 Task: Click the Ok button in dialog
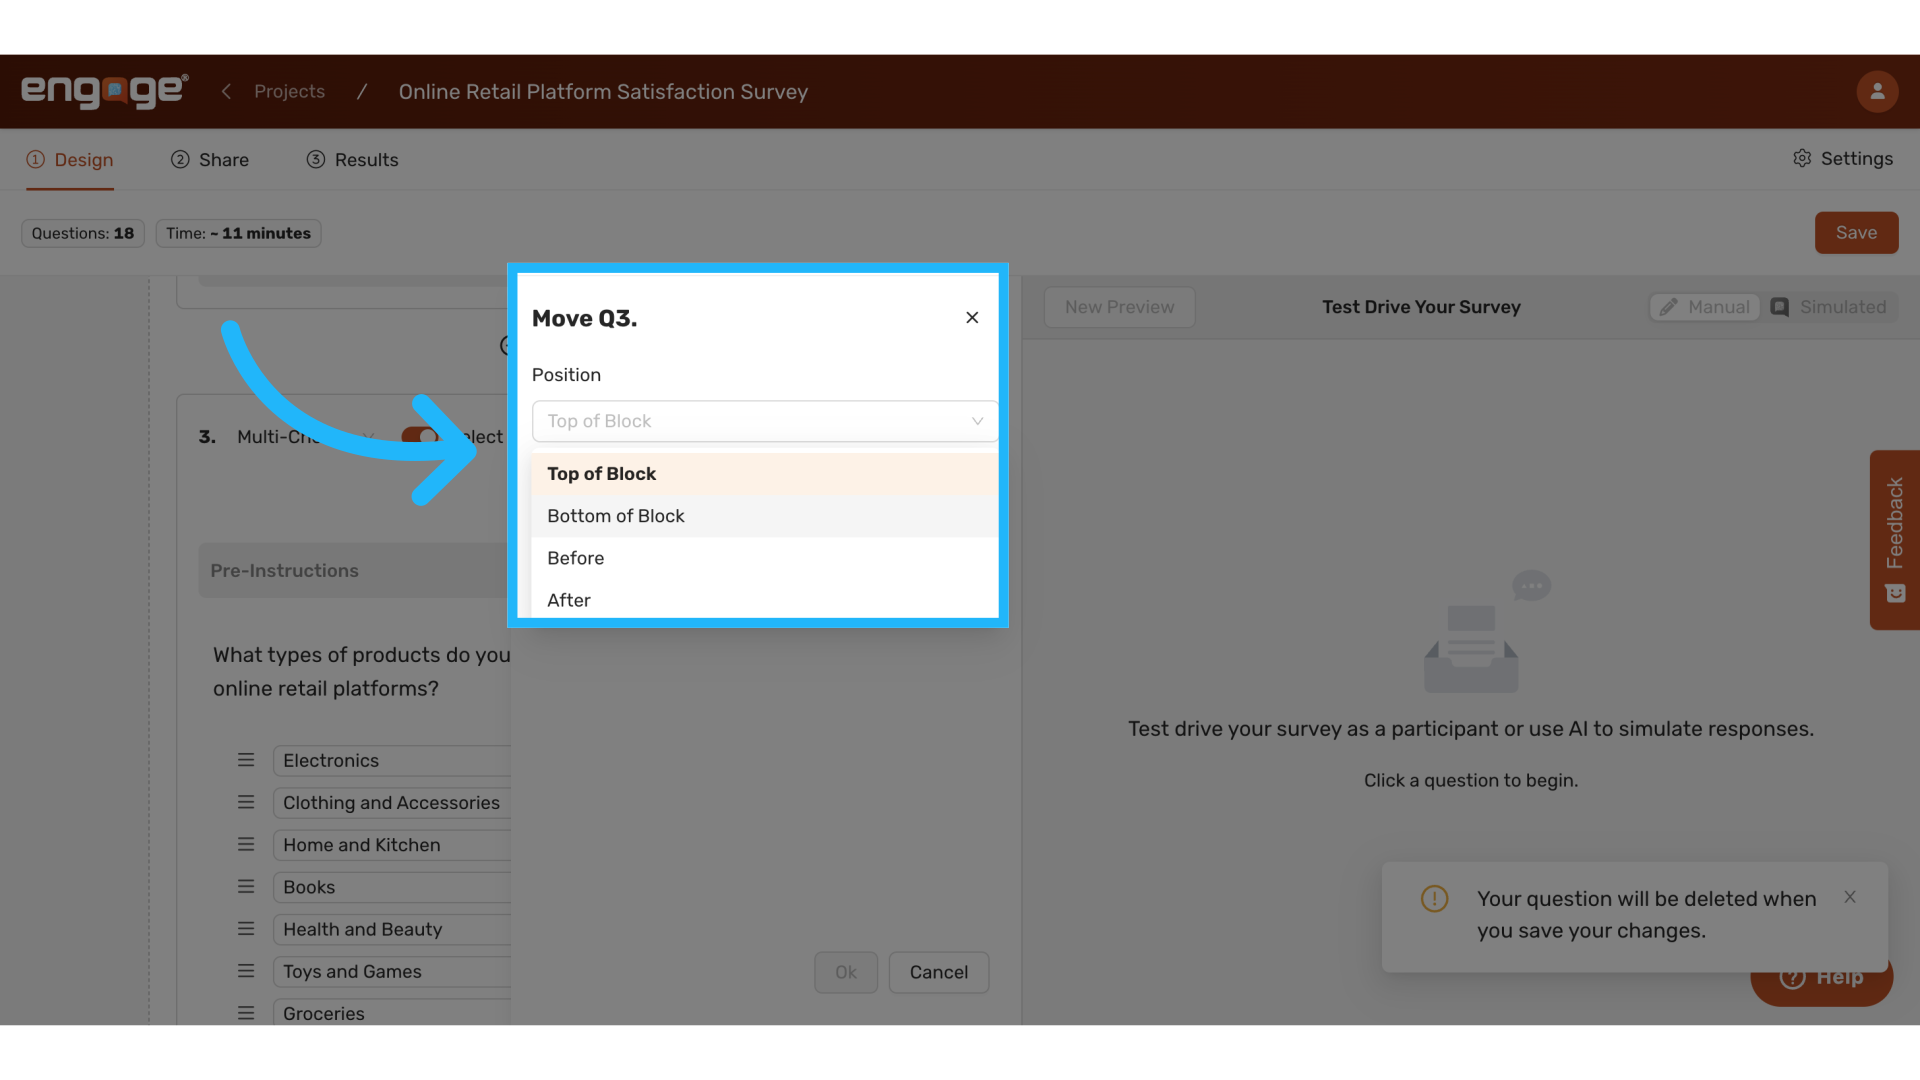[846, 972]
